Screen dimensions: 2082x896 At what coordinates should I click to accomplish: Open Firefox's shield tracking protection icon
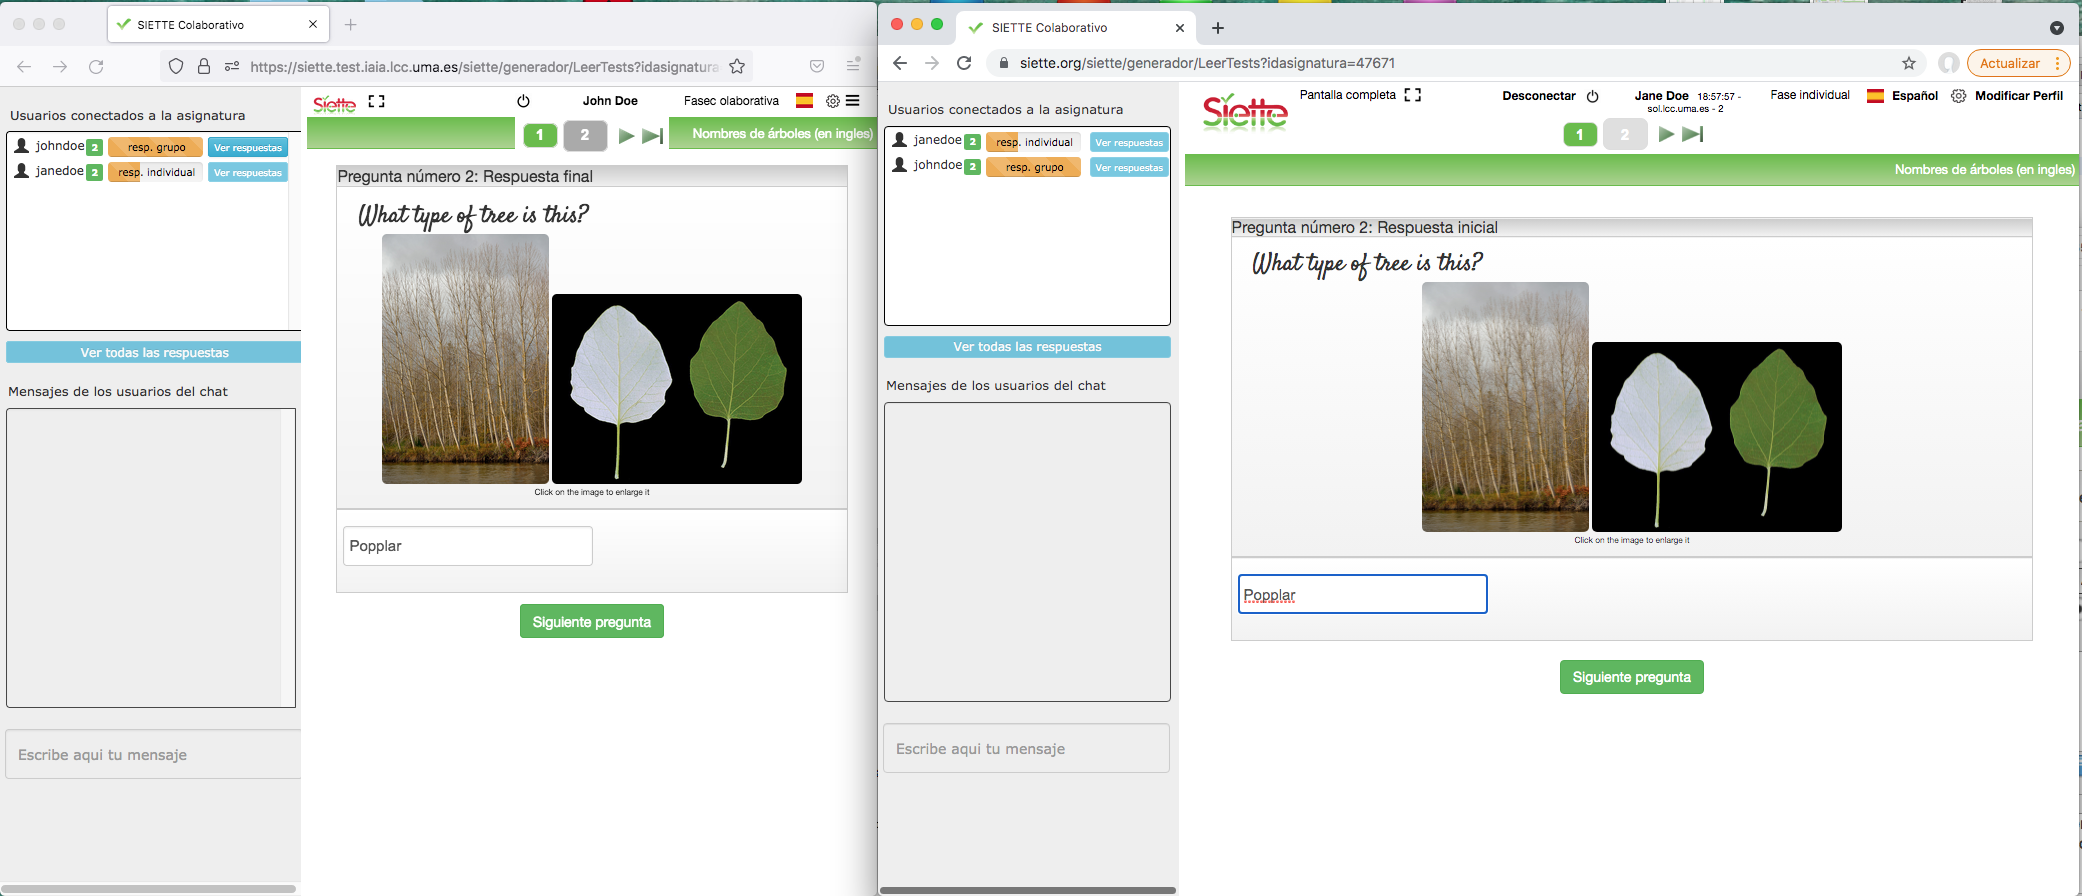click(x=176, y=67)
